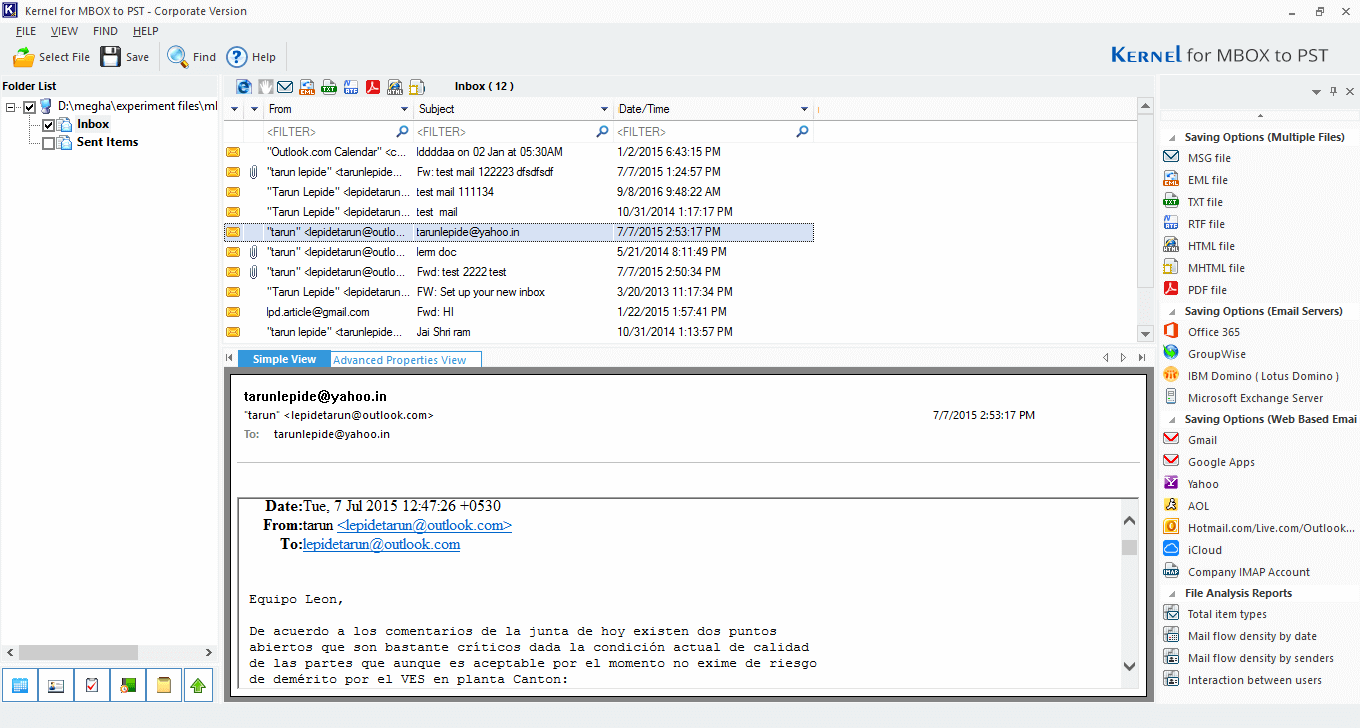Open the Find tool in the toolbar
Screen dimensions: 1360x728
point(192,57)
